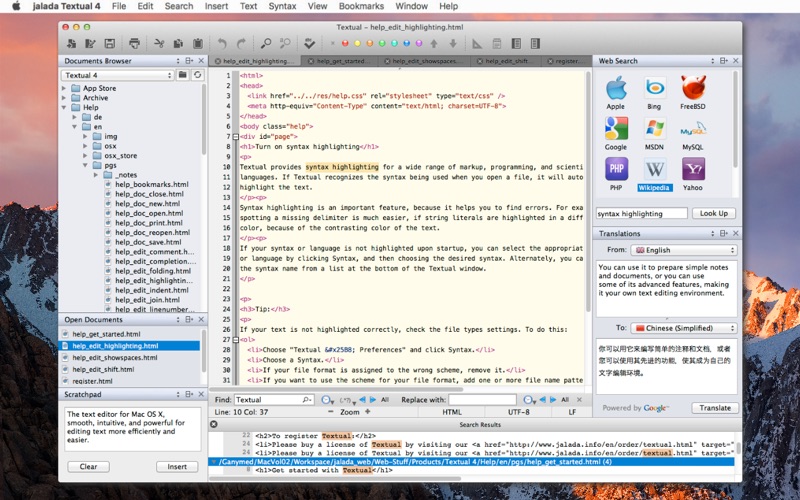800x500 pixels.
Task: Open the Insert menu
Action: [216, 6]
